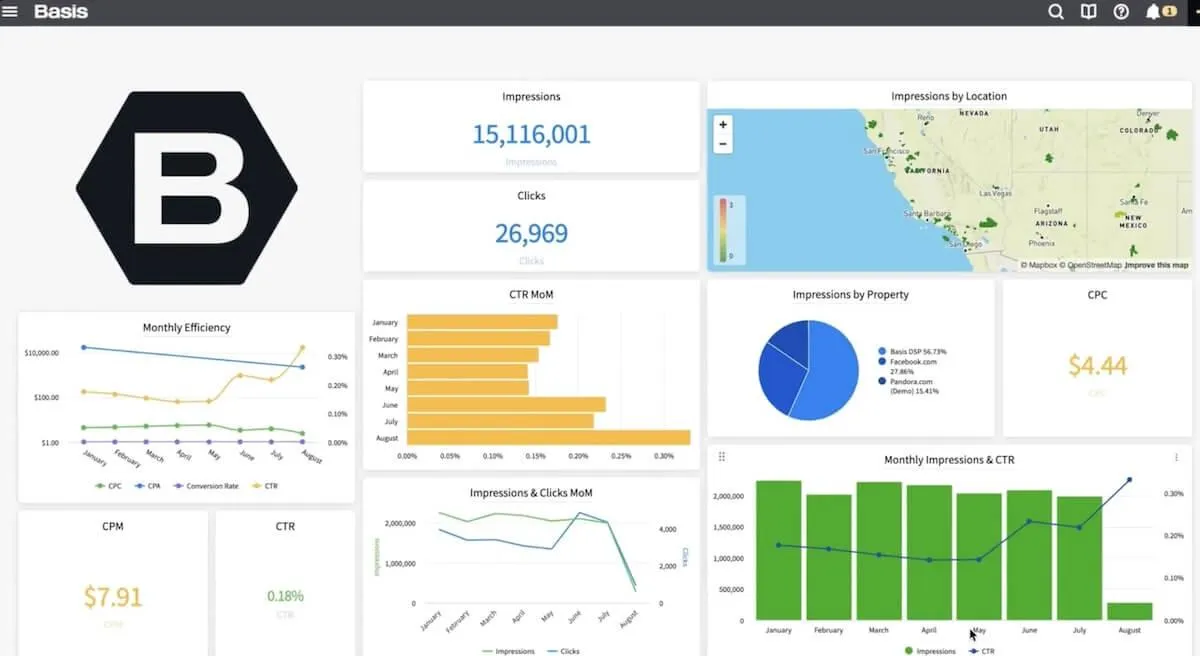Viewport: 1200px width, 656px height.
Task: Click the largest Basis DSP pie slice
Action: (x=830, y=372)
